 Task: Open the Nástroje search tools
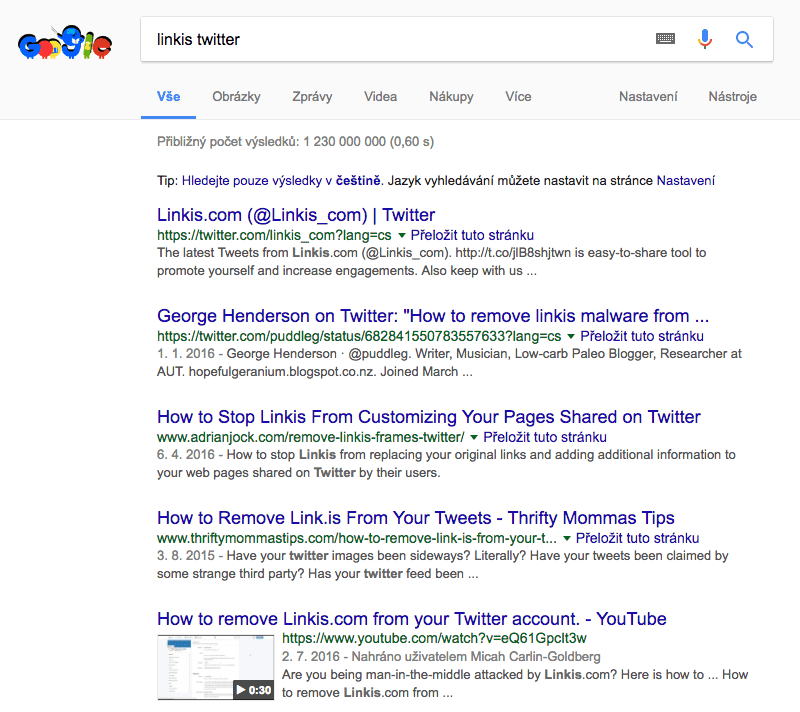(732, 97)
